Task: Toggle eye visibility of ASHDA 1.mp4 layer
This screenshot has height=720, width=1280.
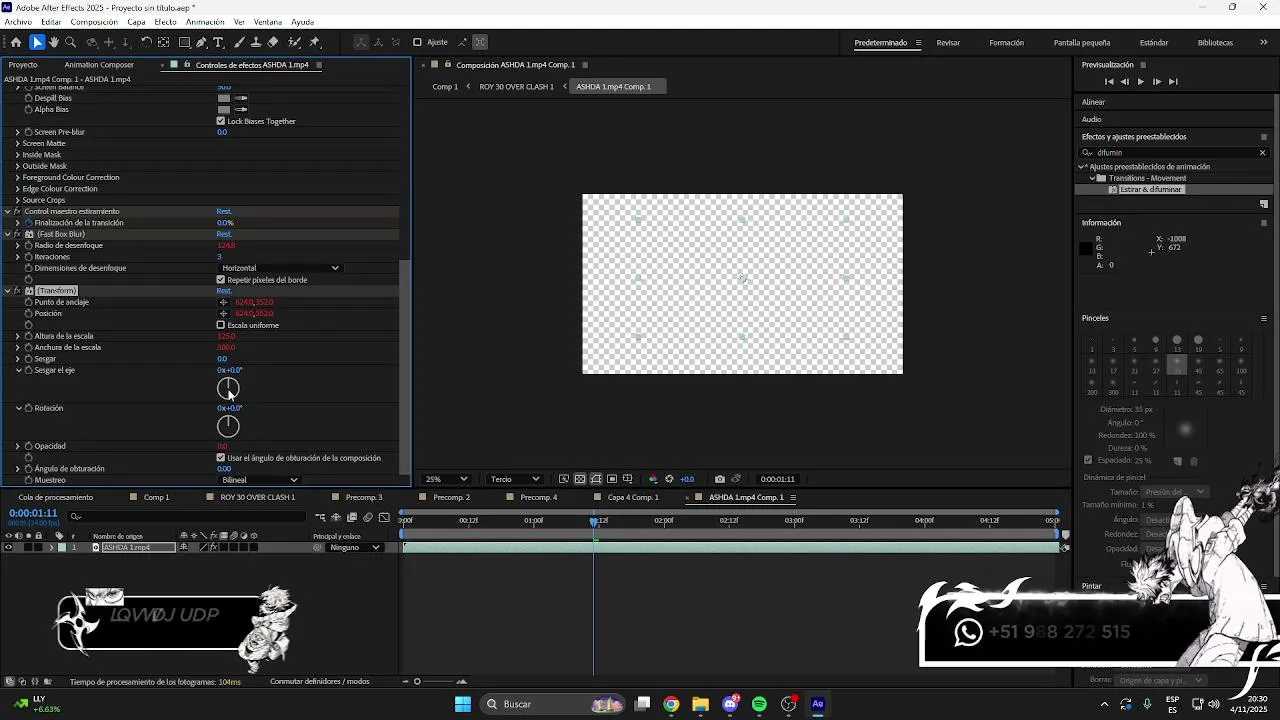Action: pos(8,548)
